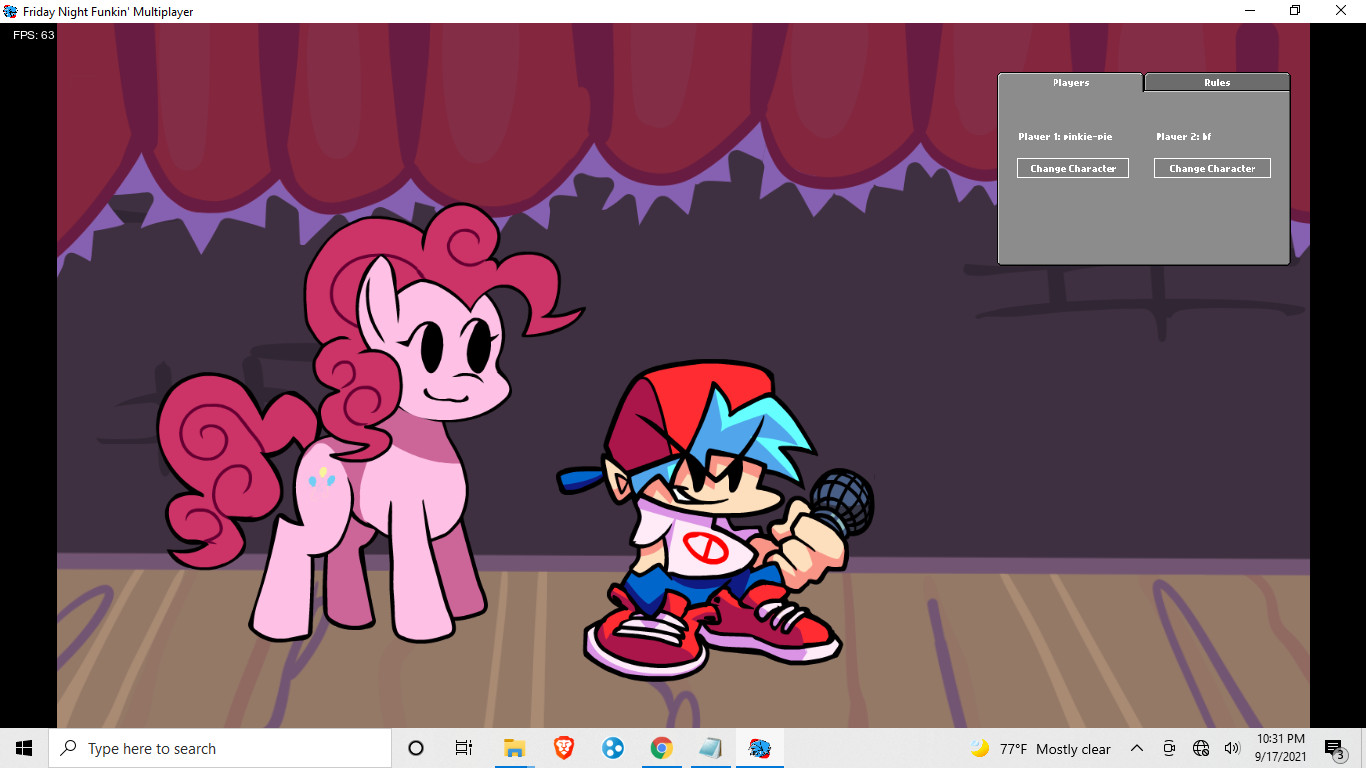Launch Google Chrome from taskbar
1366x768 pixels.
(x=661, y=748)
